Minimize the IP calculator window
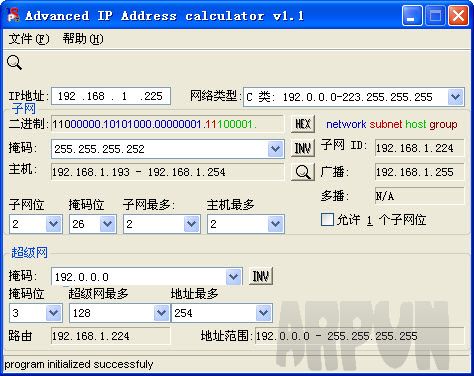 click(412, 16)
